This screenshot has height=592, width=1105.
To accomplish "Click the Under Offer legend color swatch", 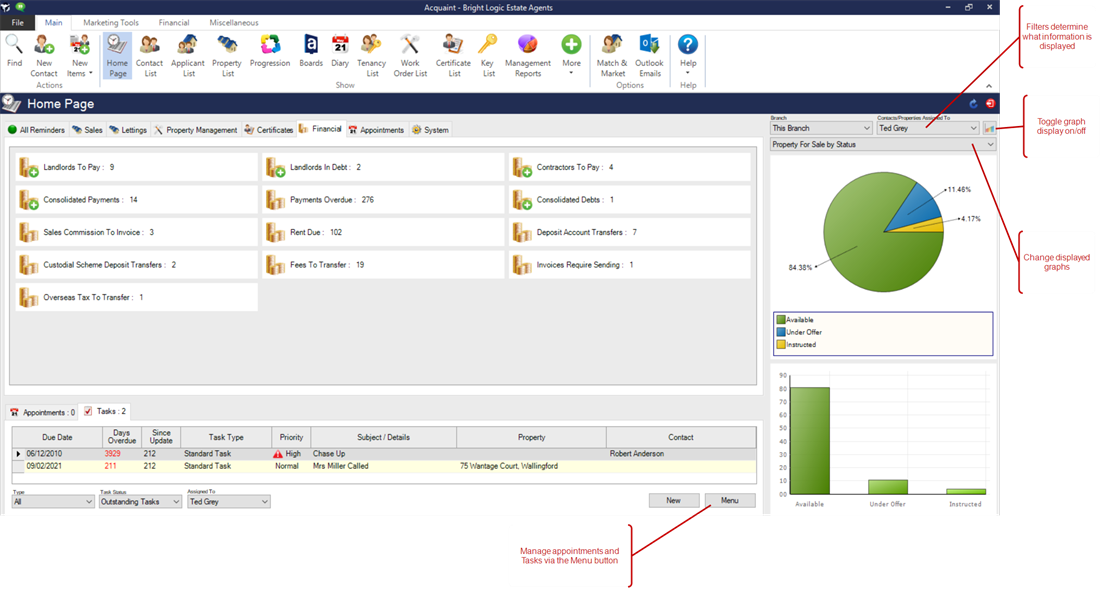I will [780, 332].
